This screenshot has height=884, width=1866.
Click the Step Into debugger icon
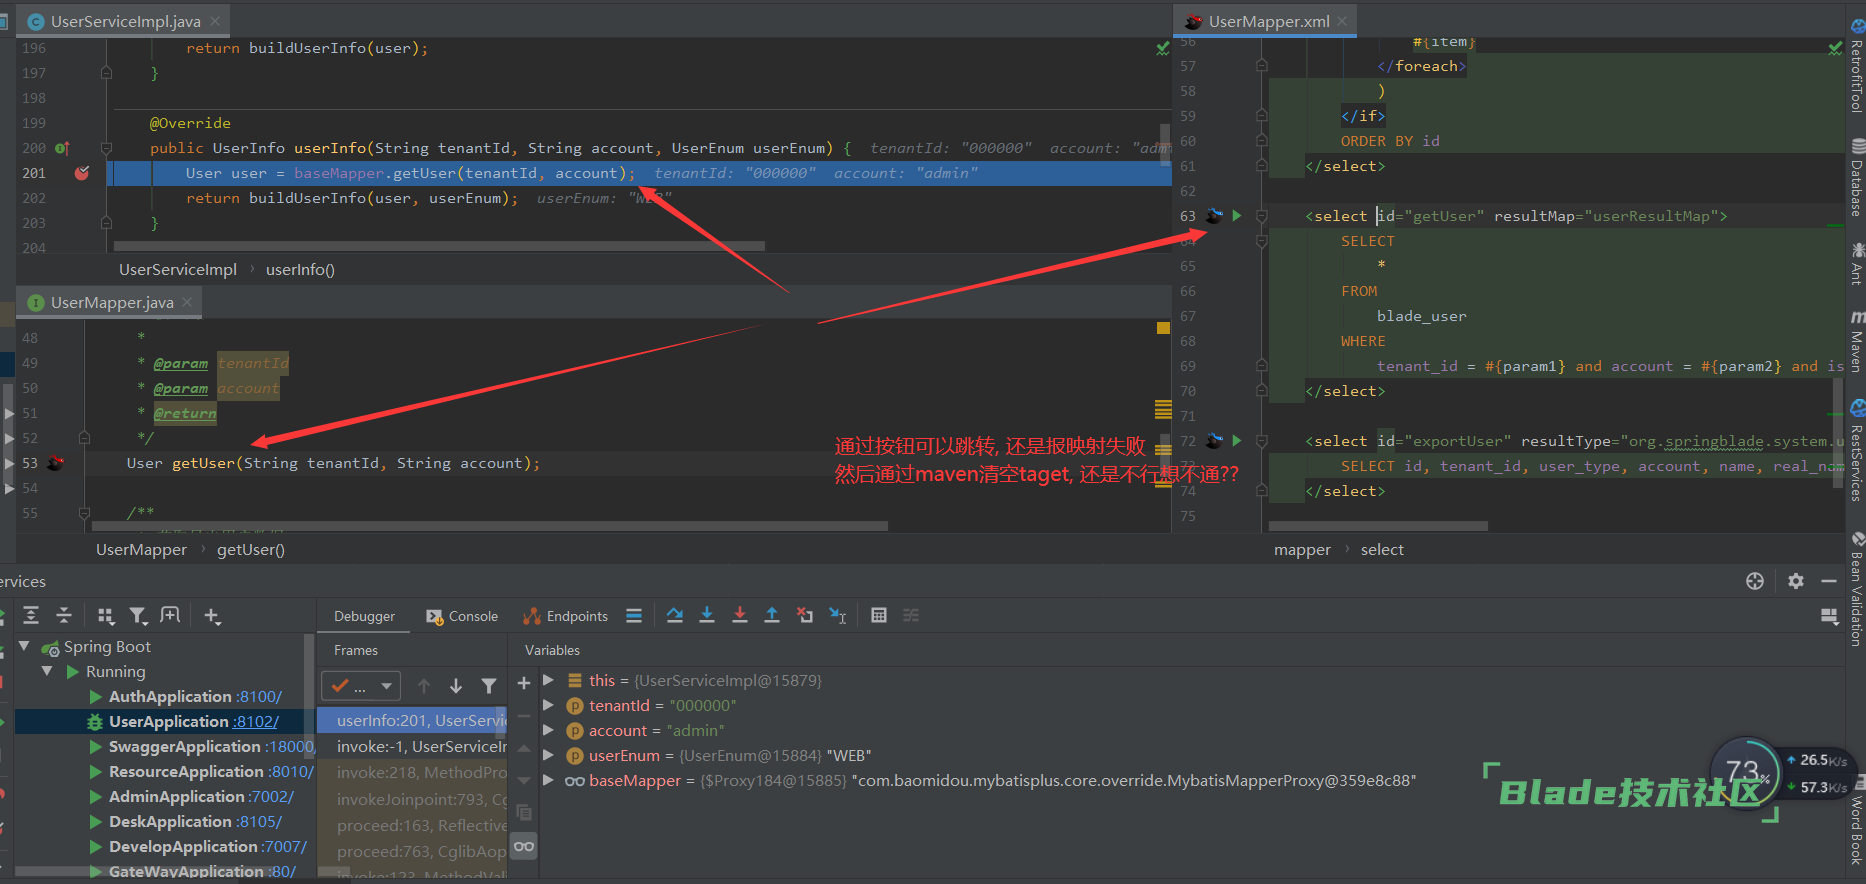pyautogui.click(x=707, y=615)
